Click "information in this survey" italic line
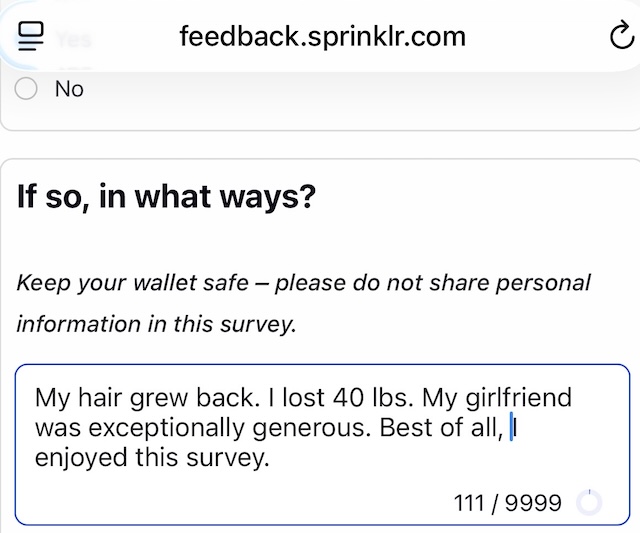The image size is (640, 533). pyautogui.click(x=156, y=324)
